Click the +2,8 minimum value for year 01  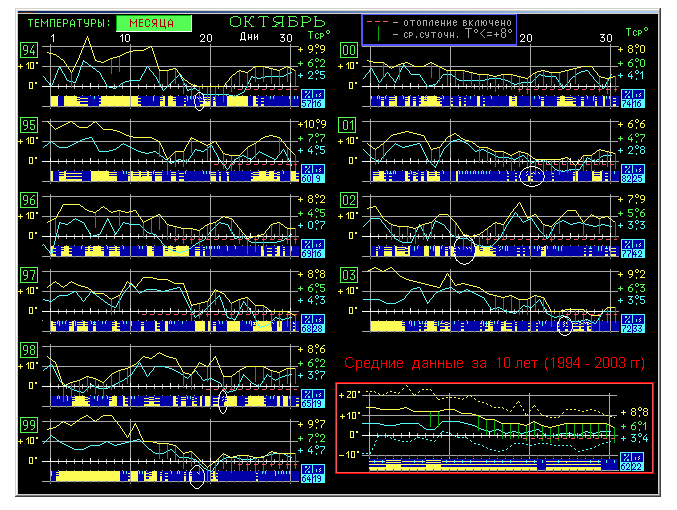[632, 150]
